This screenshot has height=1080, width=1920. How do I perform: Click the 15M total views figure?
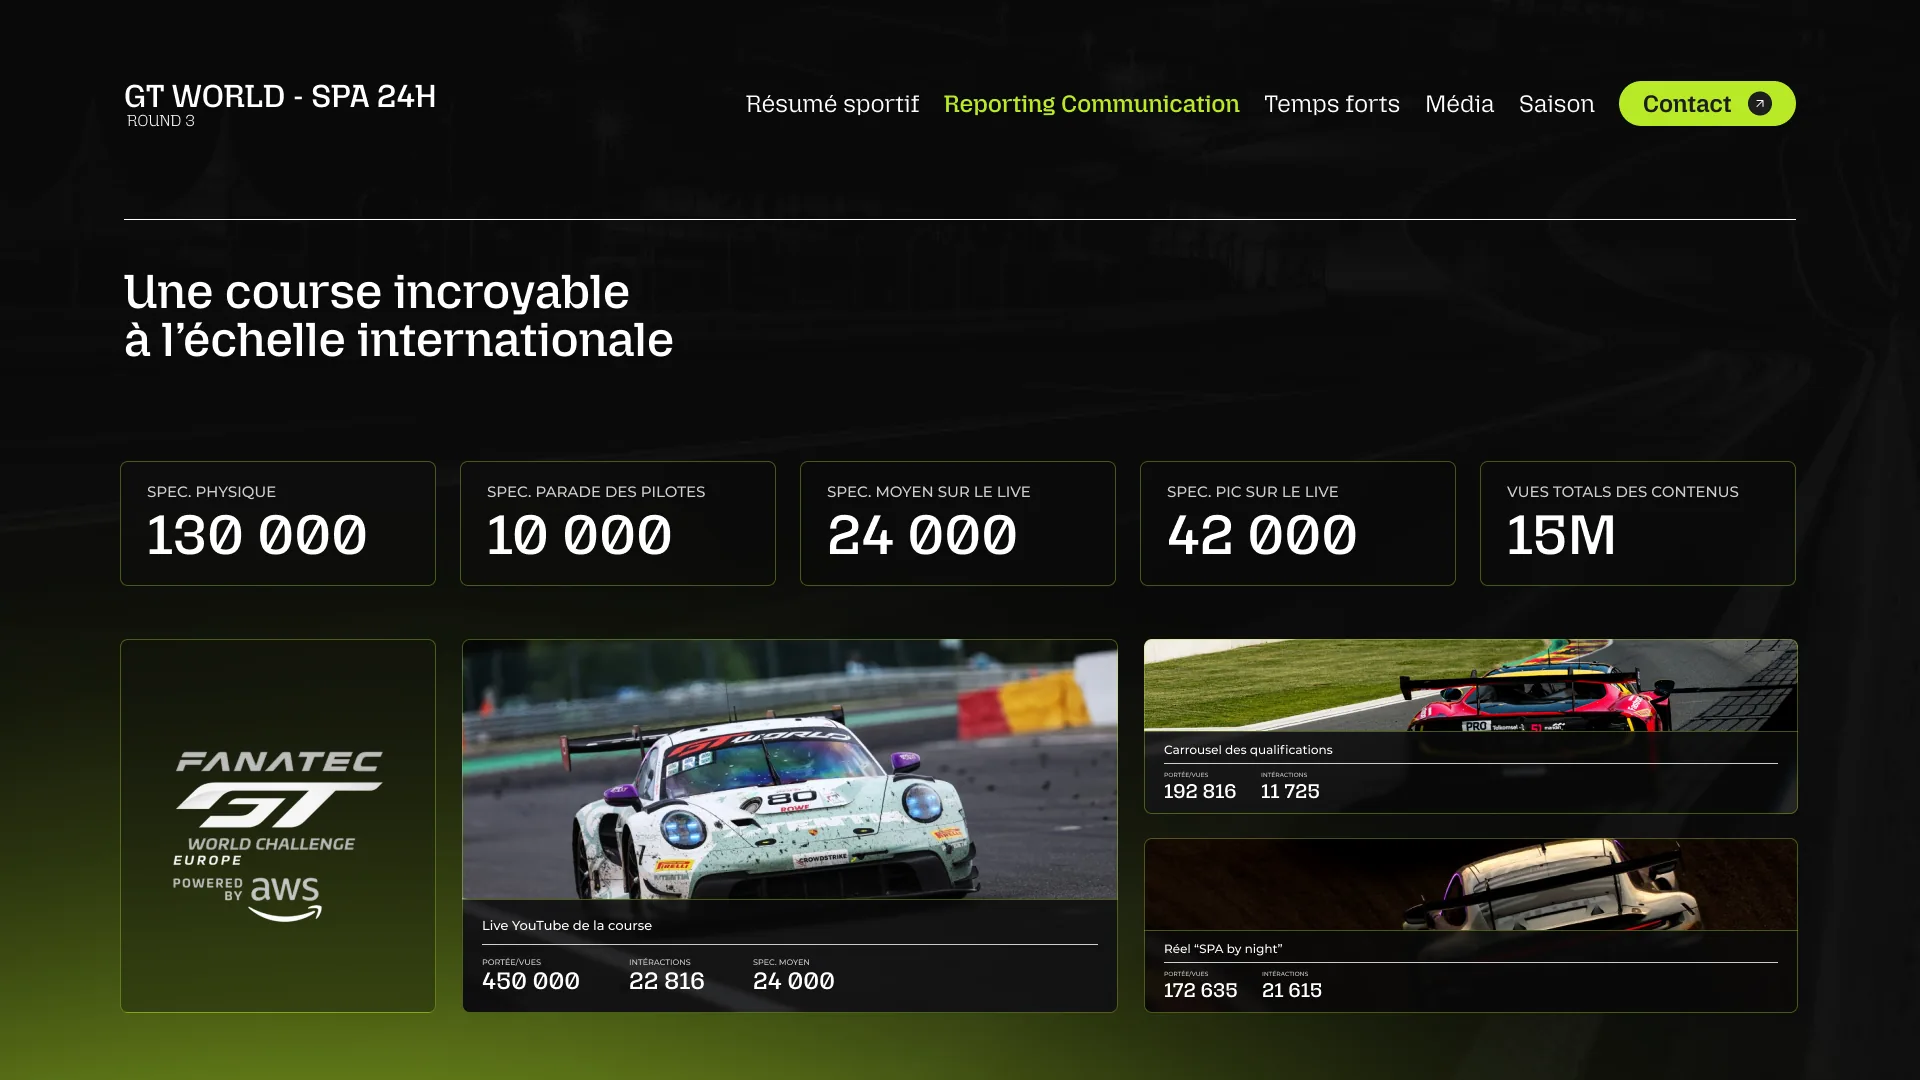pyautogui.click(x=1561, y=535)
